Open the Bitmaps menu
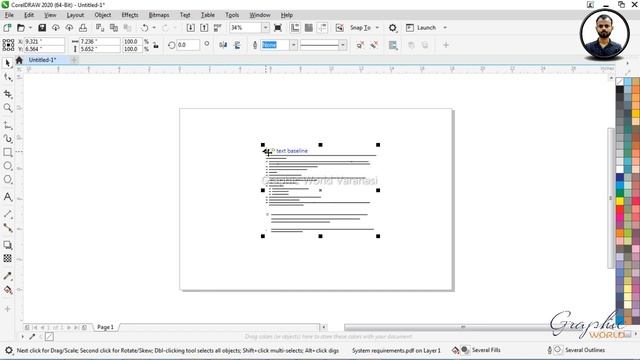 coord(159,15)
